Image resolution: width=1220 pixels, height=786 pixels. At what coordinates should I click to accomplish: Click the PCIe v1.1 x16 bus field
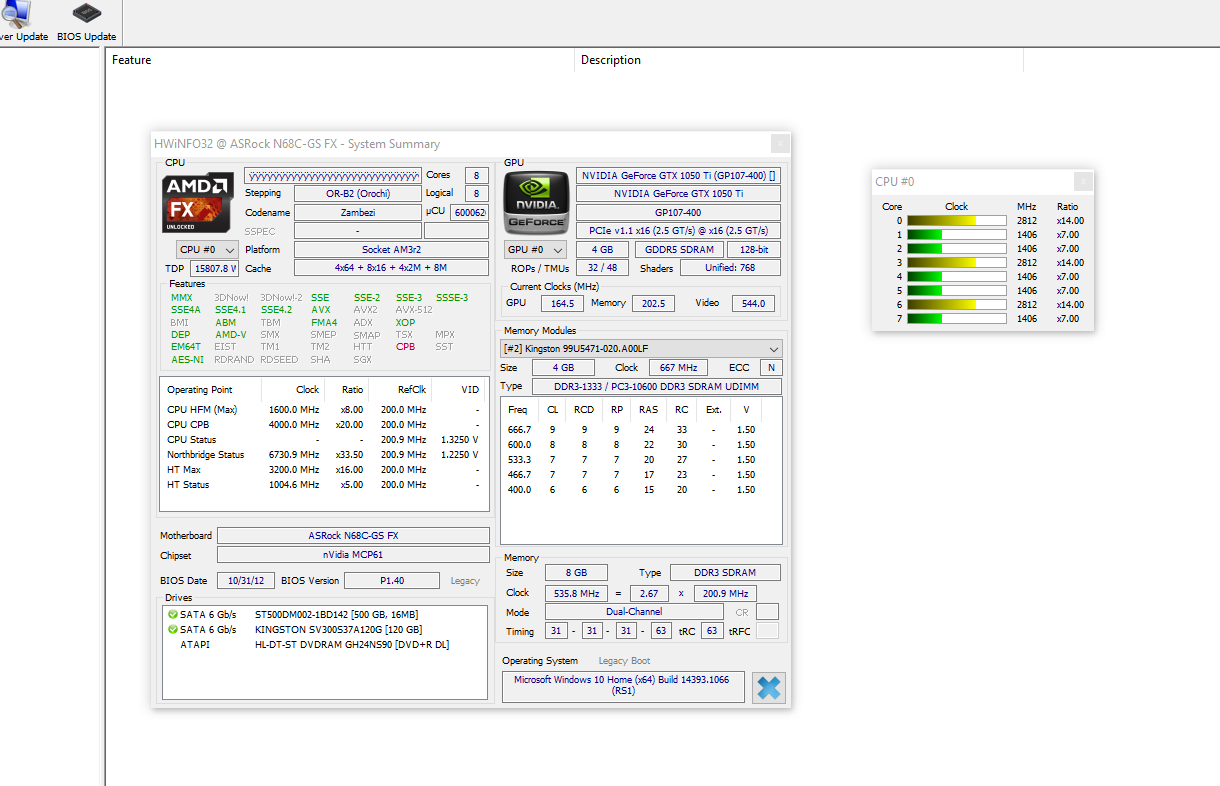[678, 231]
